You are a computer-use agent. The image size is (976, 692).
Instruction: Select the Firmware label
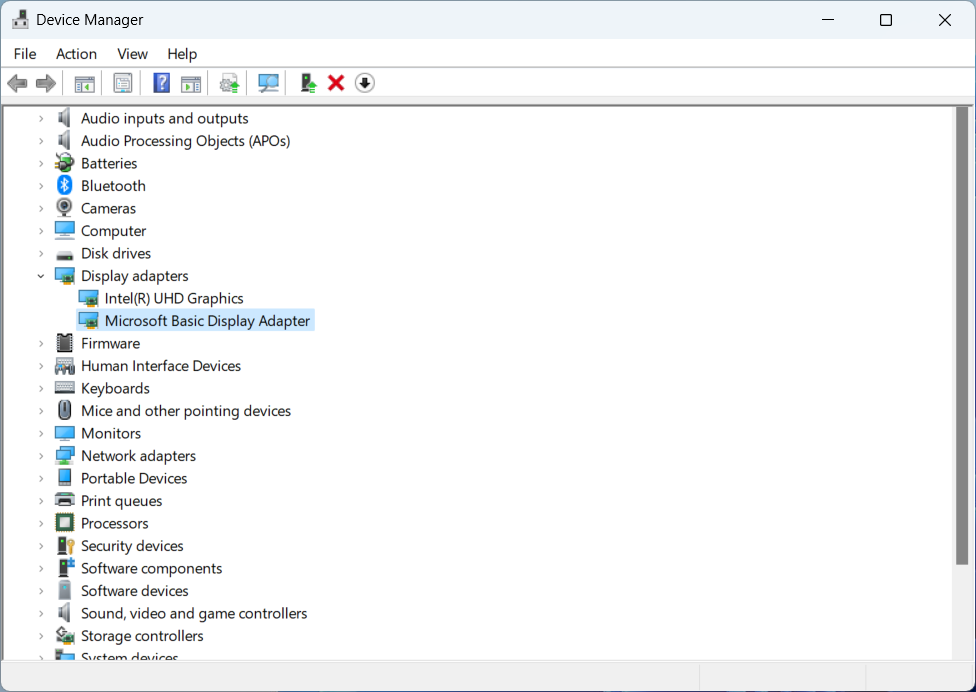110,343
